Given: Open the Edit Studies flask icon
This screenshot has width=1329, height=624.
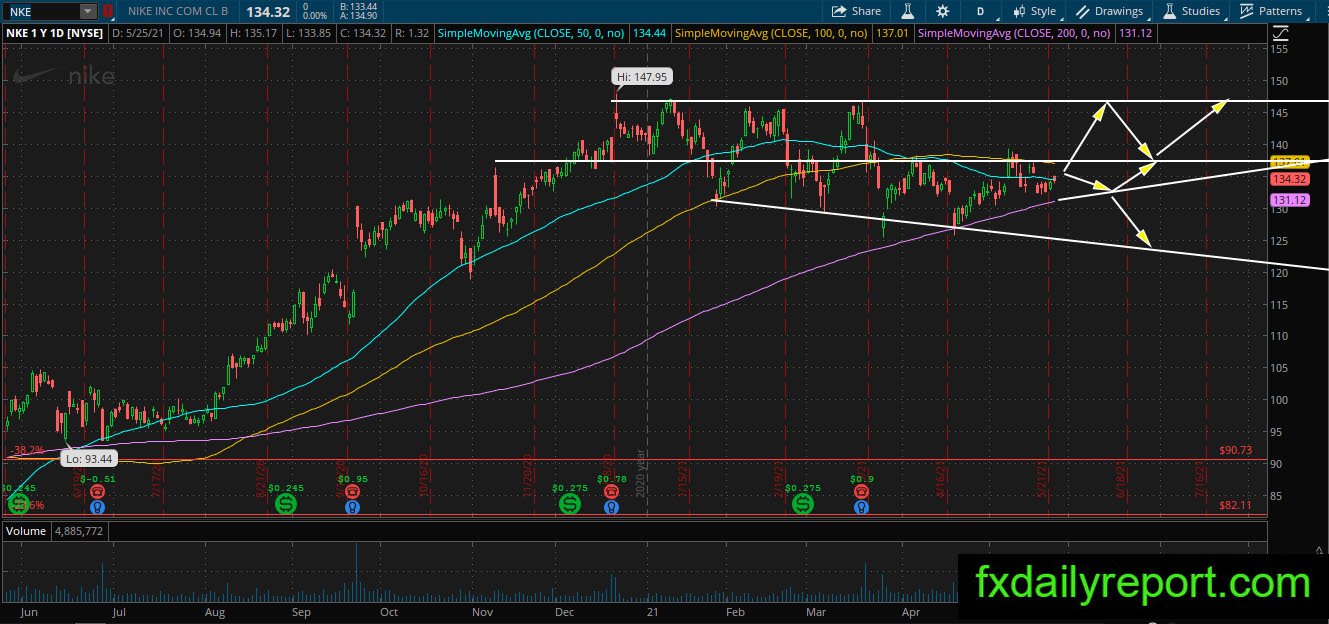Looking at the screenshot, I should (909, 11).
